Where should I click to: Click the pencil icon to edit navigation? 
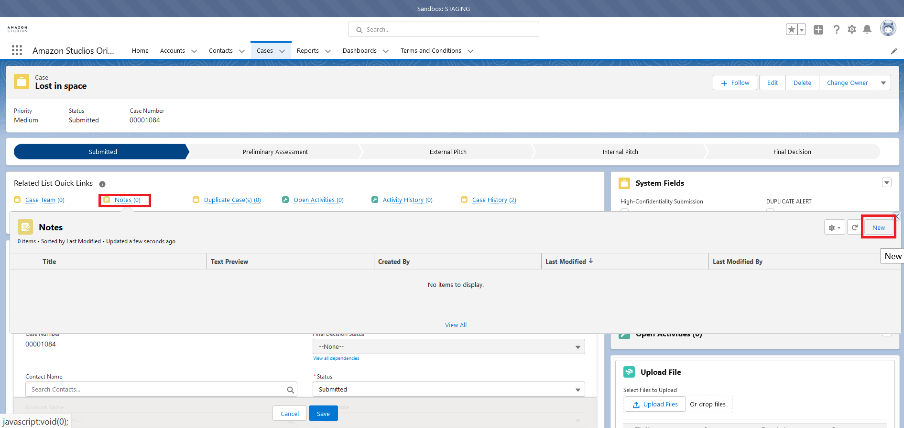coord(894,51)
